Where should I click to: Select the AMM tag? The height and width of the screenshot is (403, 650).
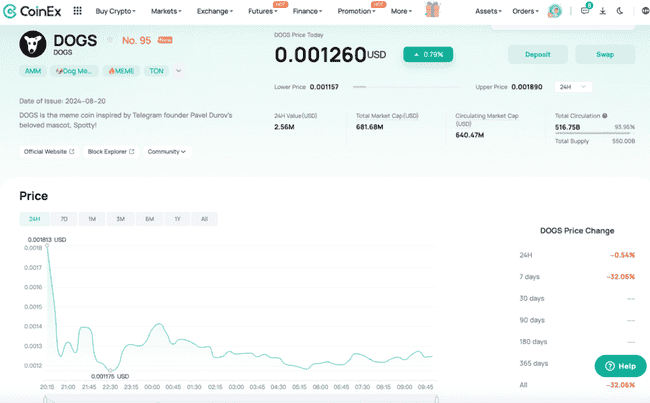point(33,71)
